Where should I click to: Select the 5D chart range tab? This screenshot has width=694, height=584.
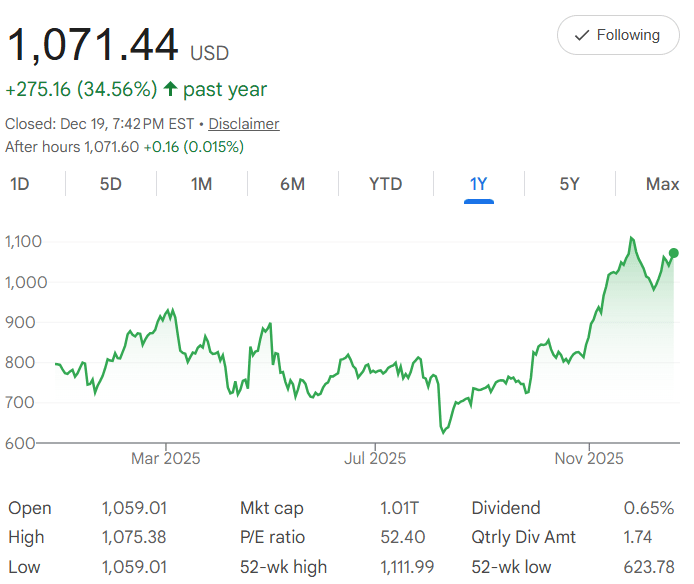tap(110, 184)
